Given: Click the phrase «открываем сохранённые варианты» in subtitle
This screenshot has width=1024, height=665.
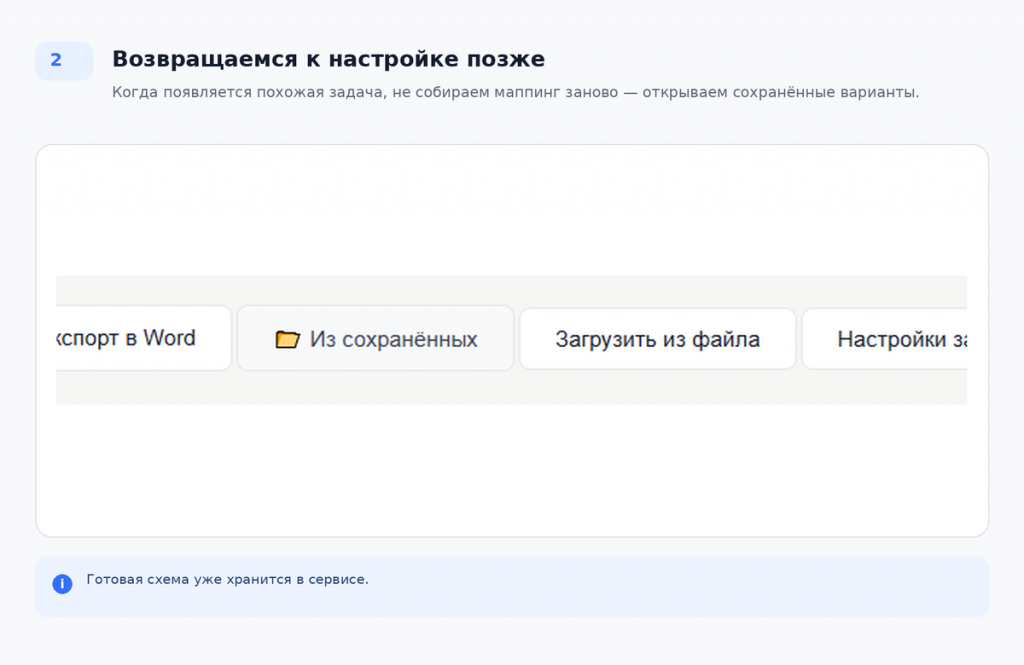Looking at the screenshot, I should click(780, 92).
